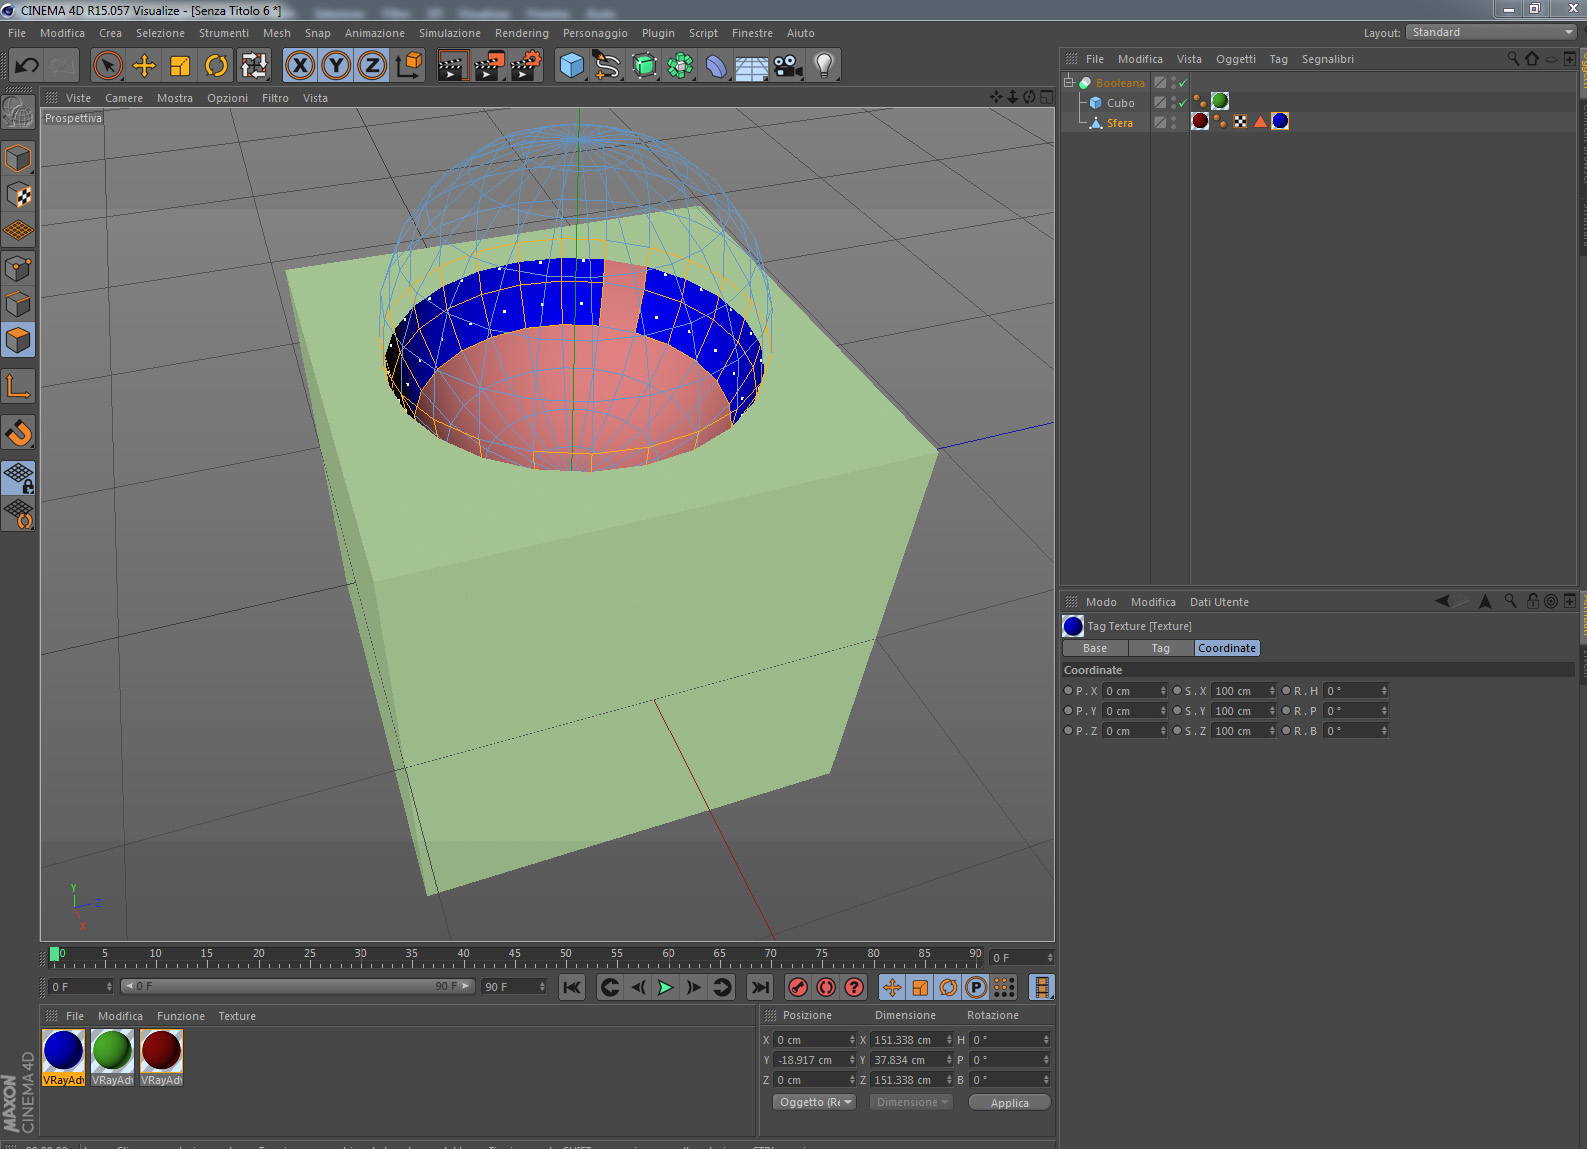Add a Cube primitive from toolbar

tap(571, 66)
